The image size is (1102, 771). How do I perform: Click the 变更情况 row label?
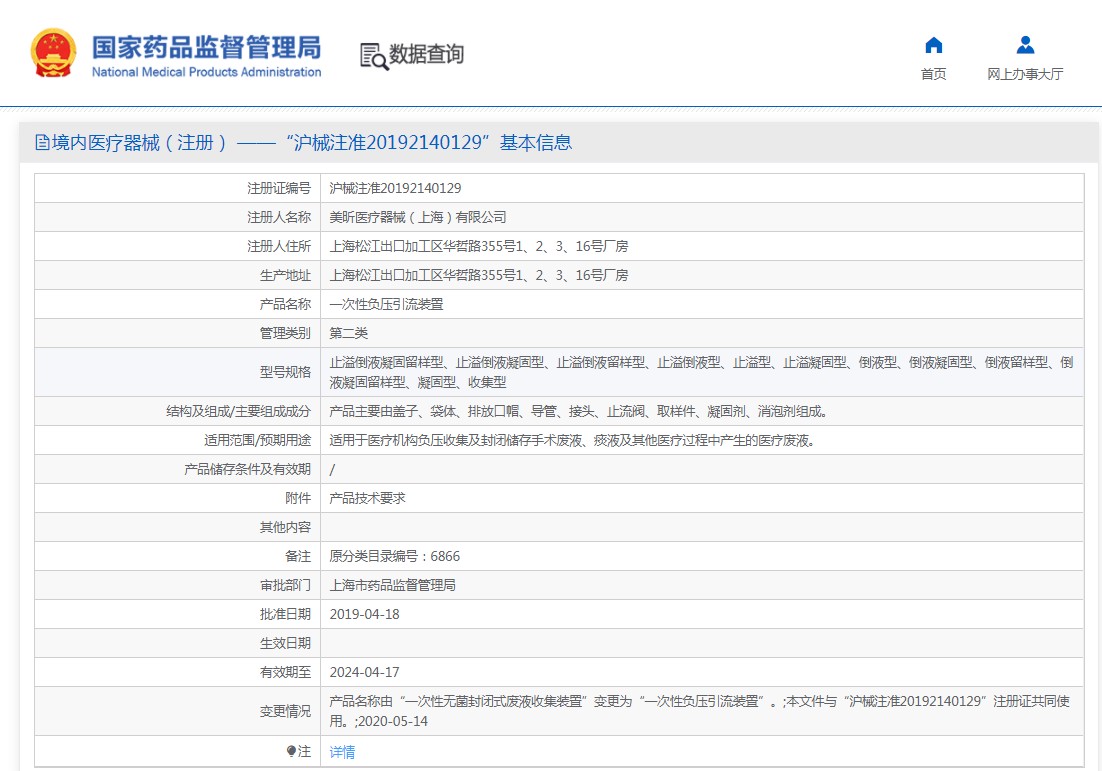[285, 711]
